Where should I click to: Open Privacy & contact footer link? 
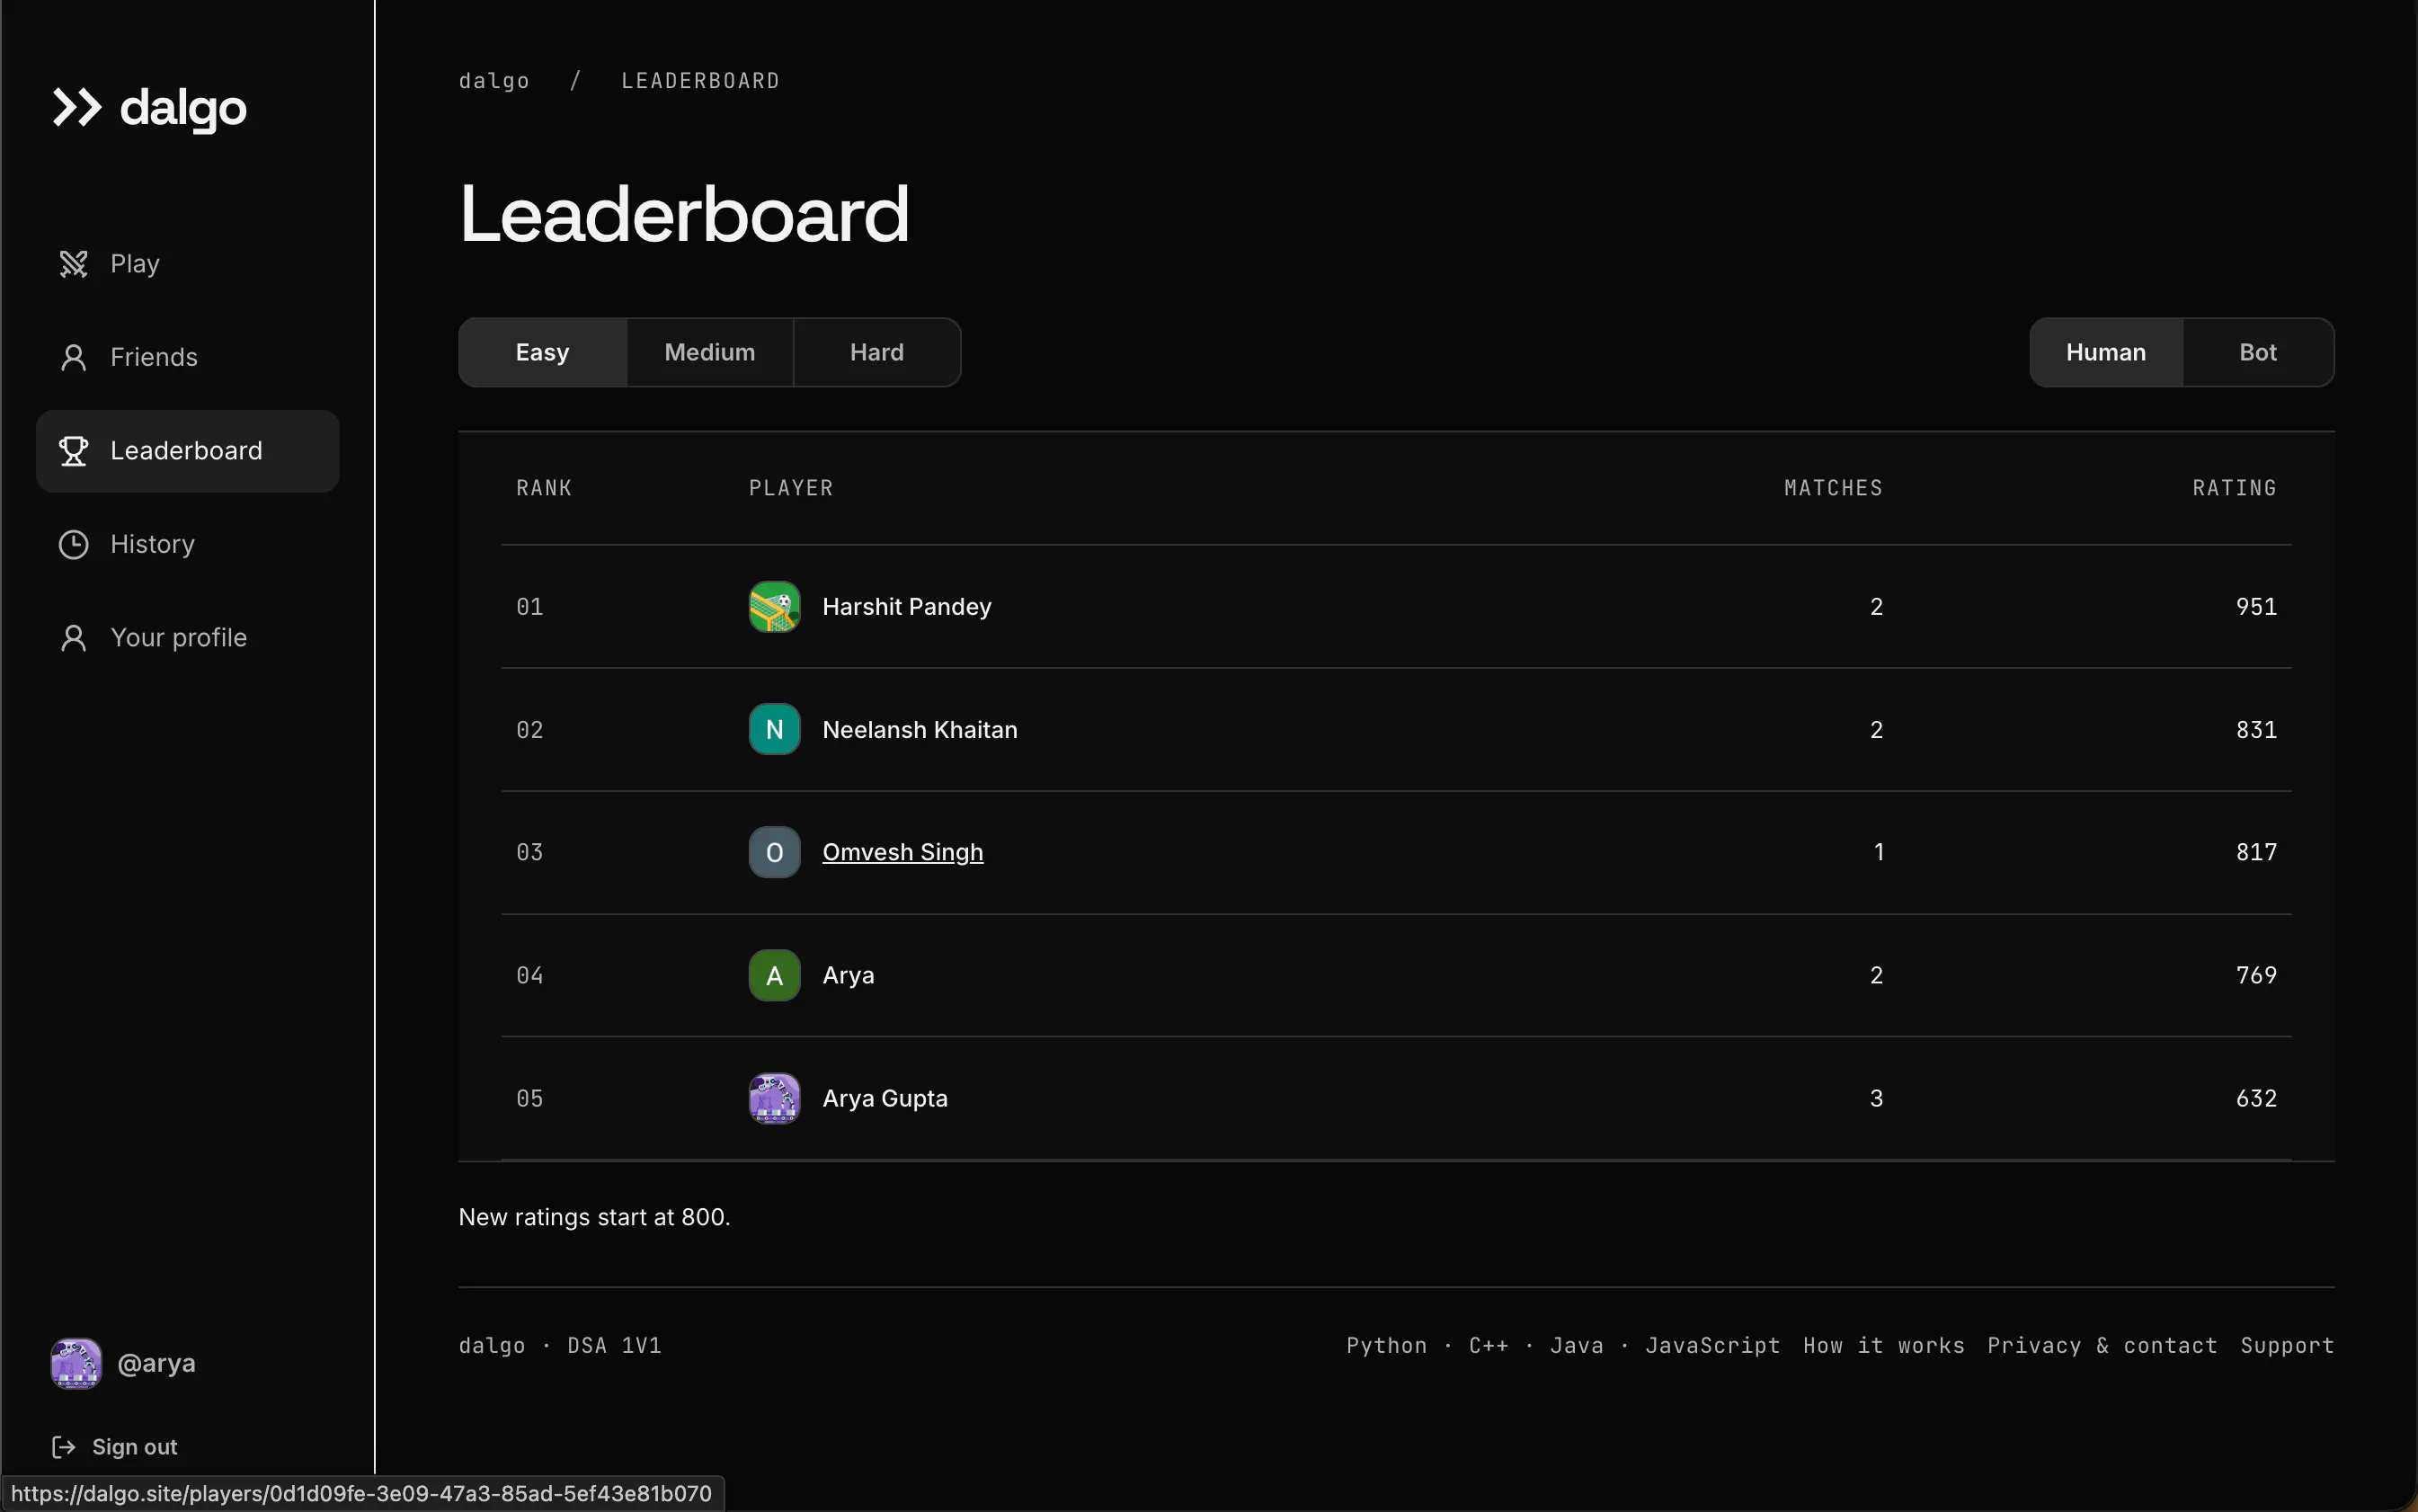point(2102,1346)
